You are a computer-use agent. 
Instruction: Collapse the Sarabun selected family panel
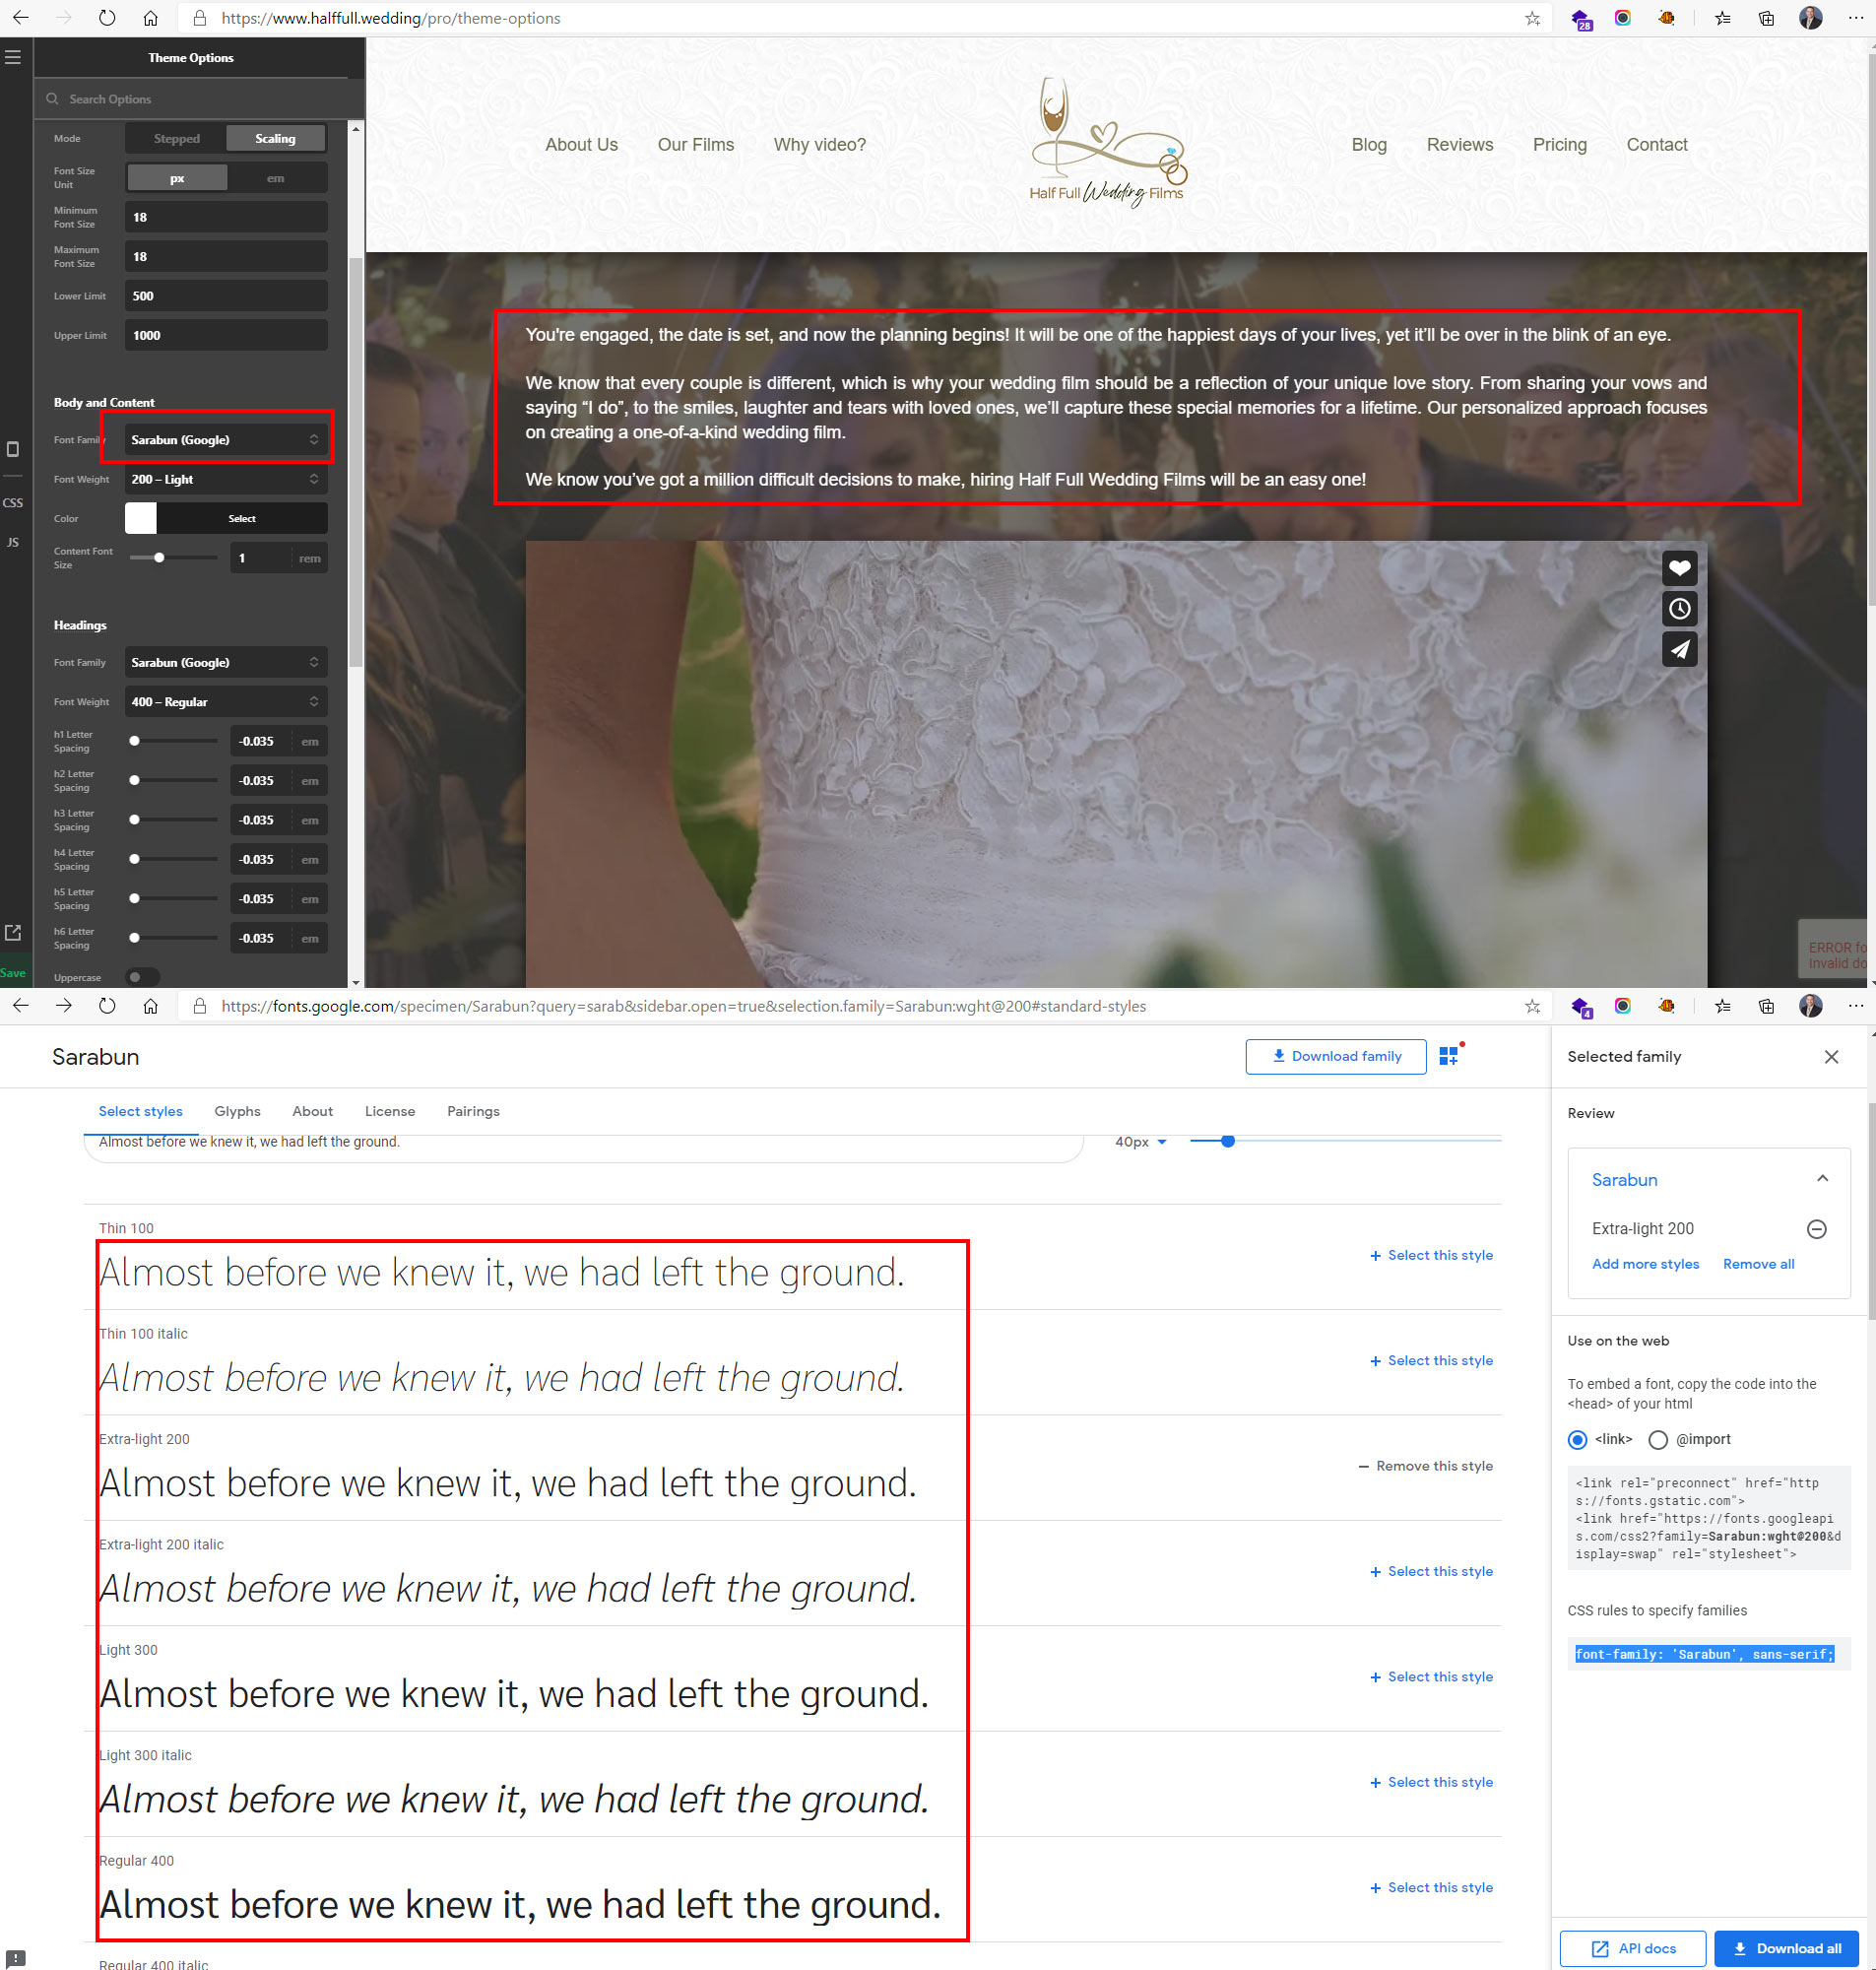click(1822, 1179)
